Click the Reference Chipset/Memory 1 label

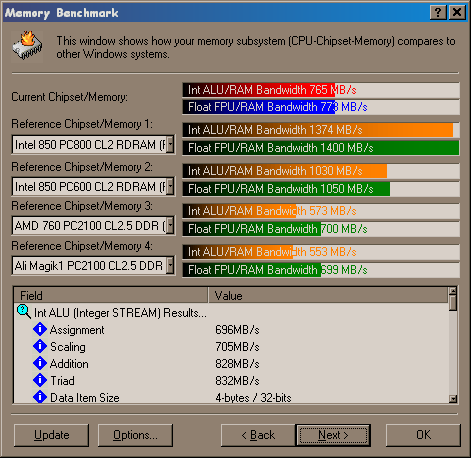click(x=82, y=124)
